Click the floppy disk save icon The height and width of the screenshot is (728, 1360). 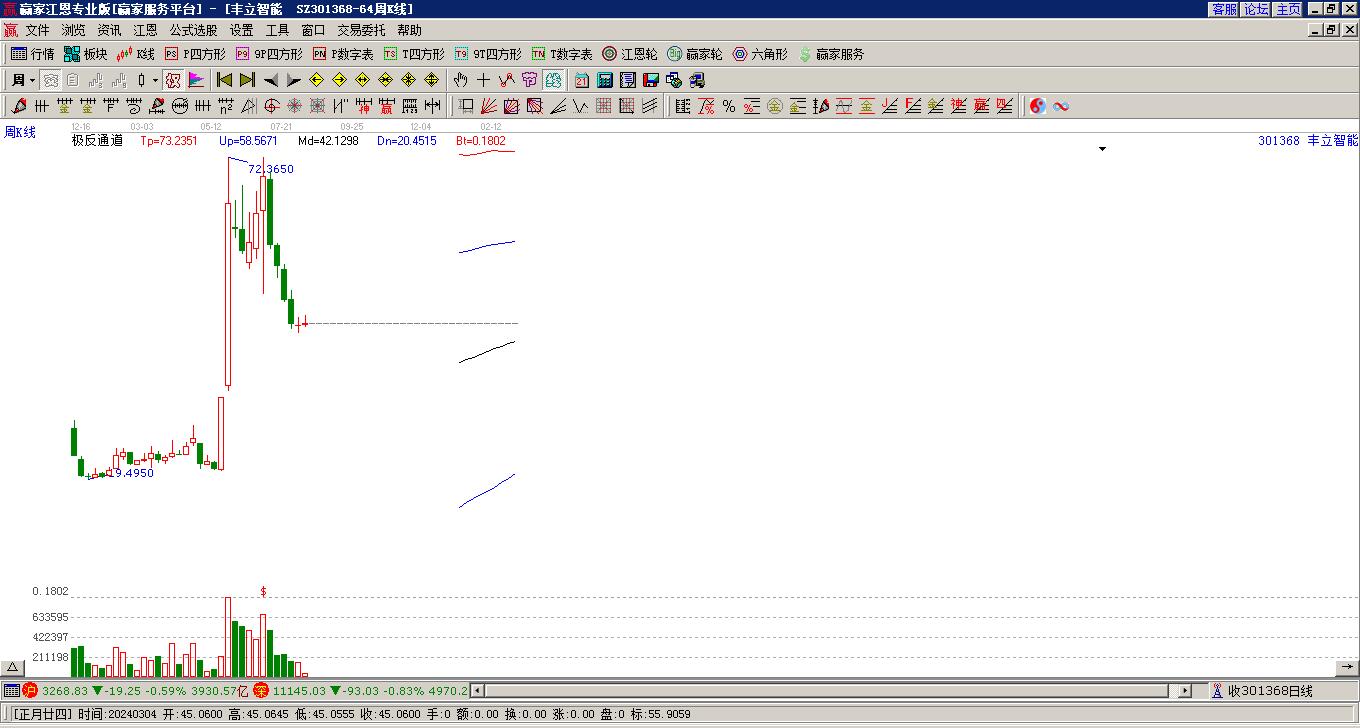(651, 80)
